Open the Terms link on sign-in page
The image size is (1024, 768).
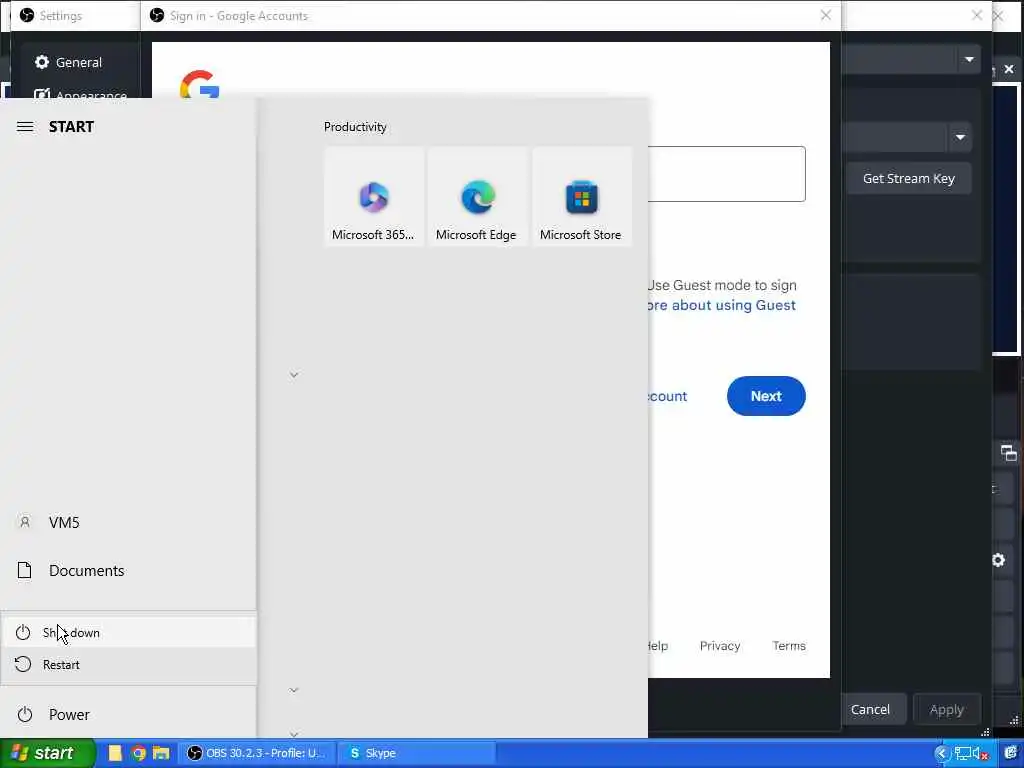789,646
